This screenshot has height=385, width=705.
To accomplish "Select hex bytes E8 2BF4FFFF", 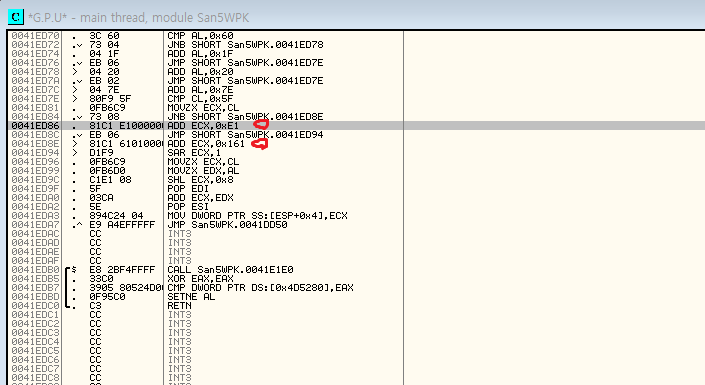I will tap(122, 269).
